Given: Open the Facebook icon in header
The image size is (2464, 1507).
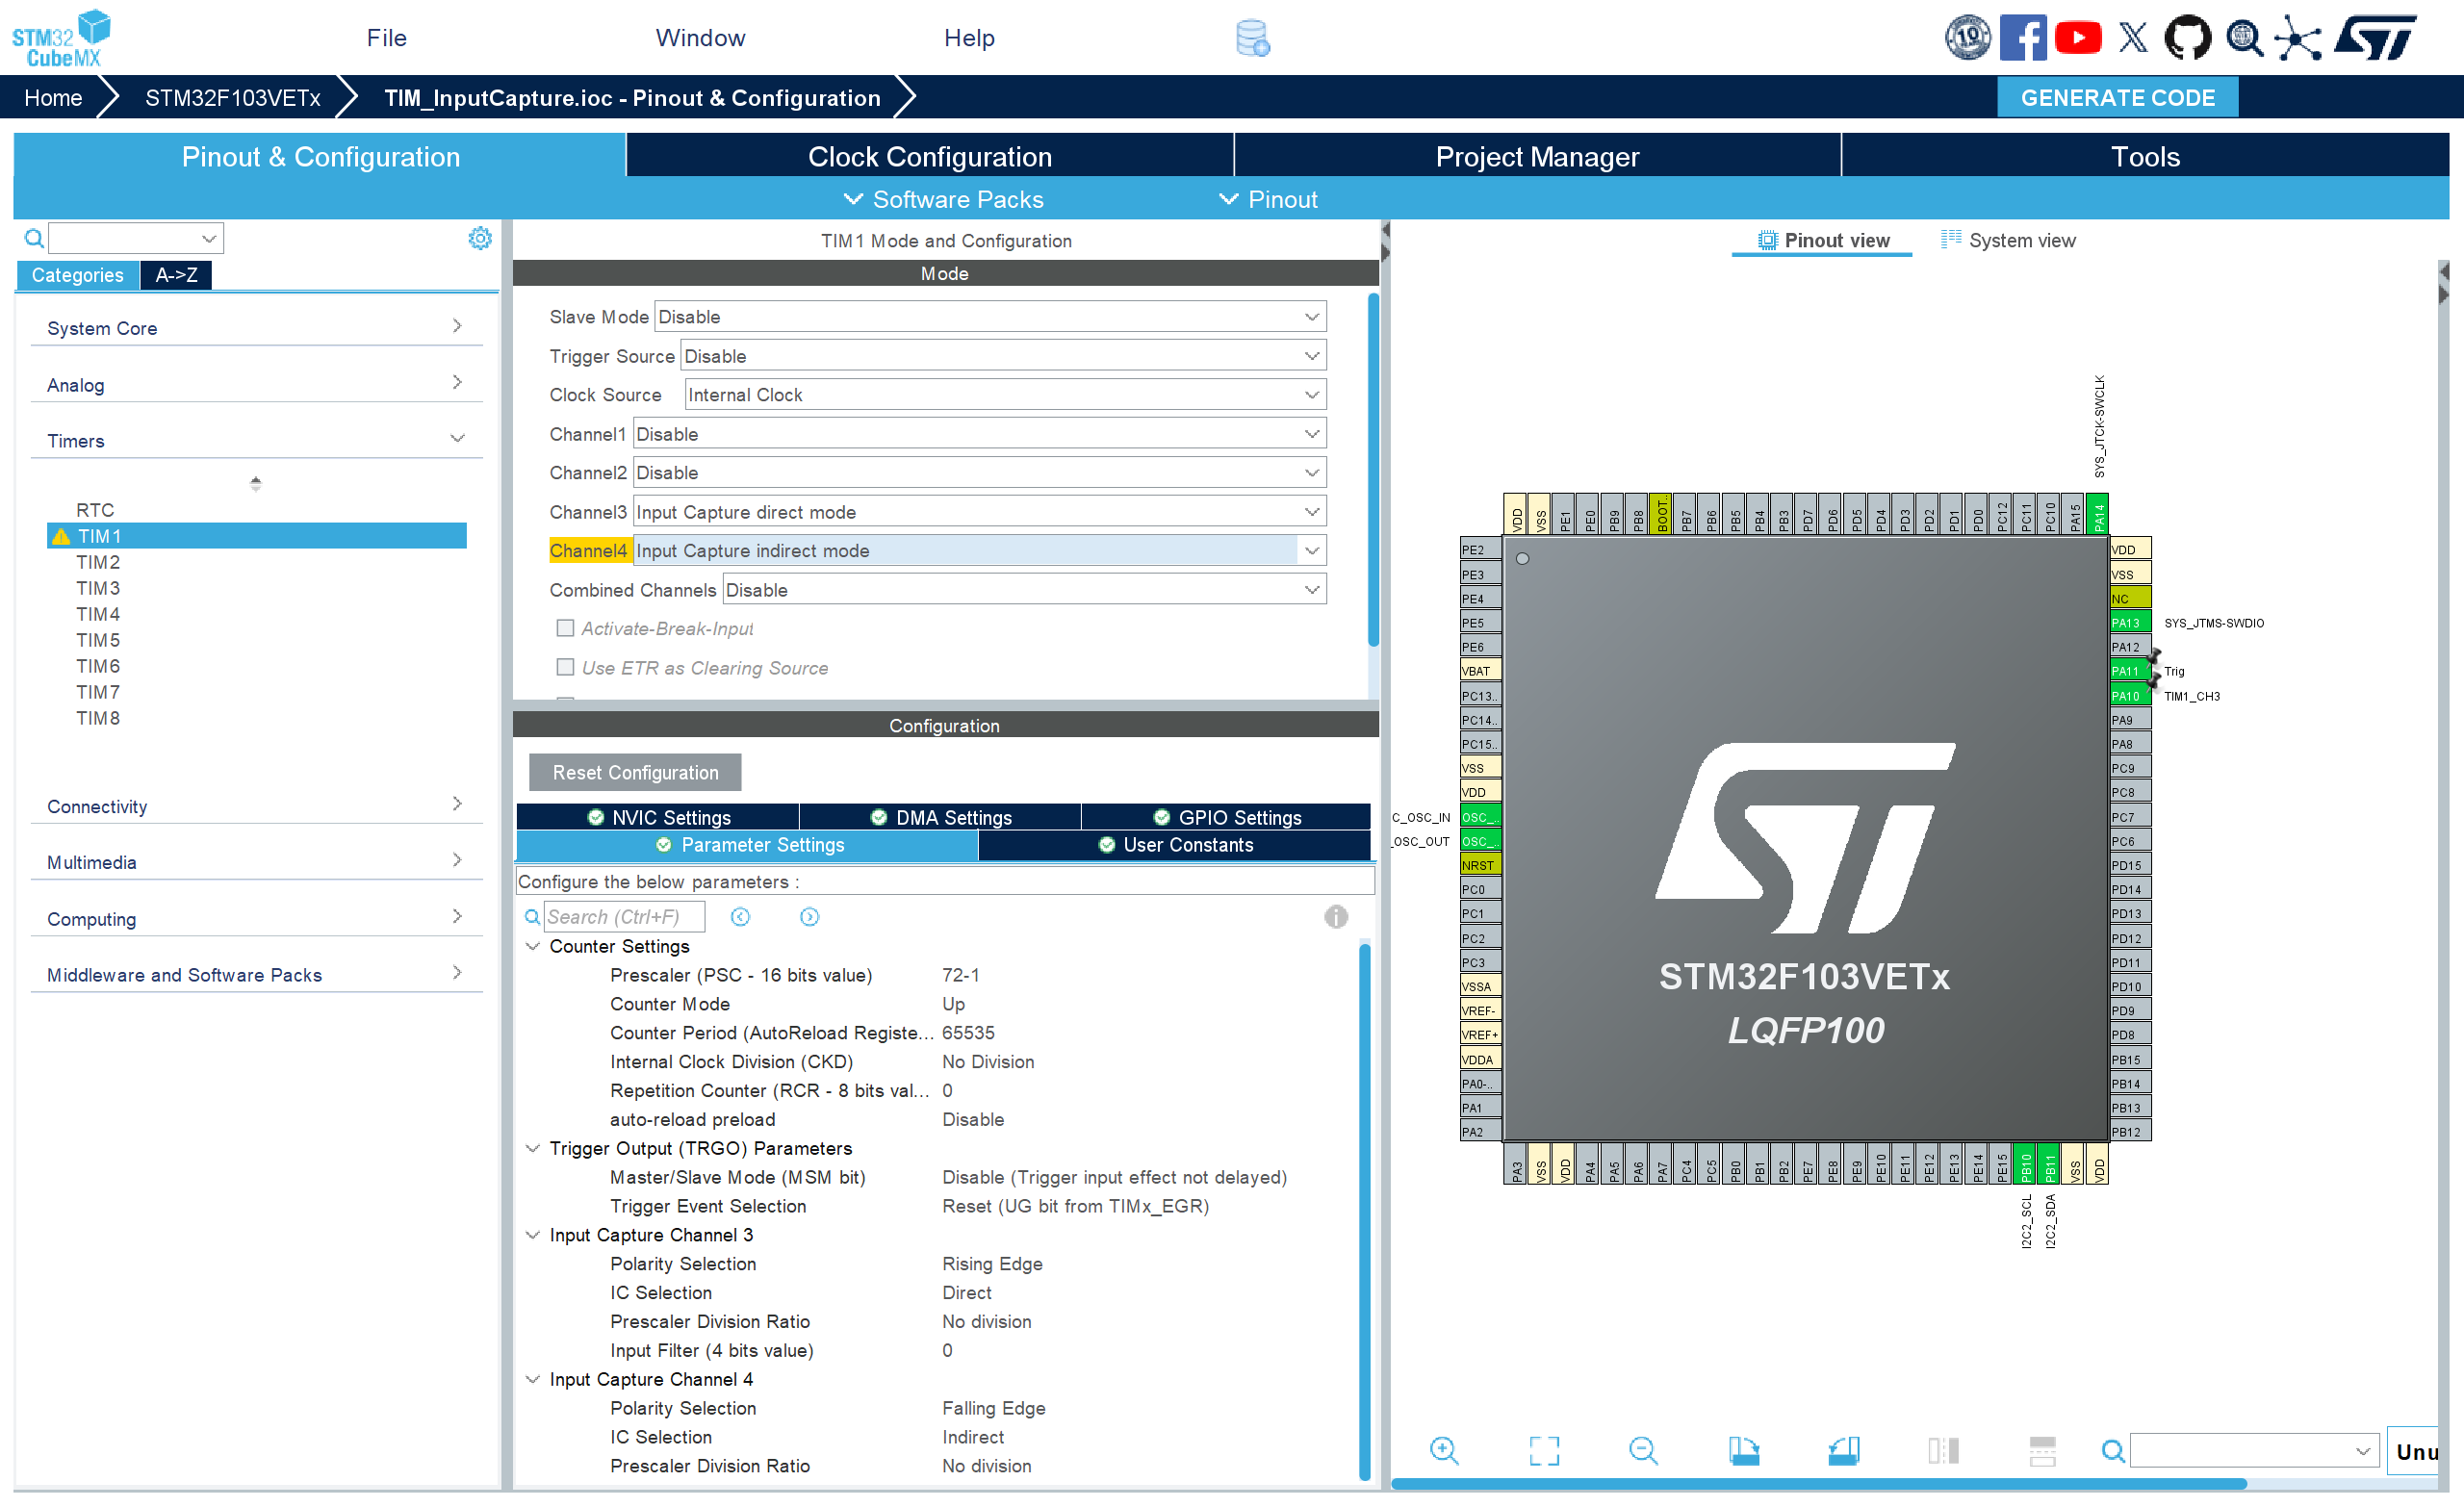Looking at the screenshot, I should [x=2022, y=38].
